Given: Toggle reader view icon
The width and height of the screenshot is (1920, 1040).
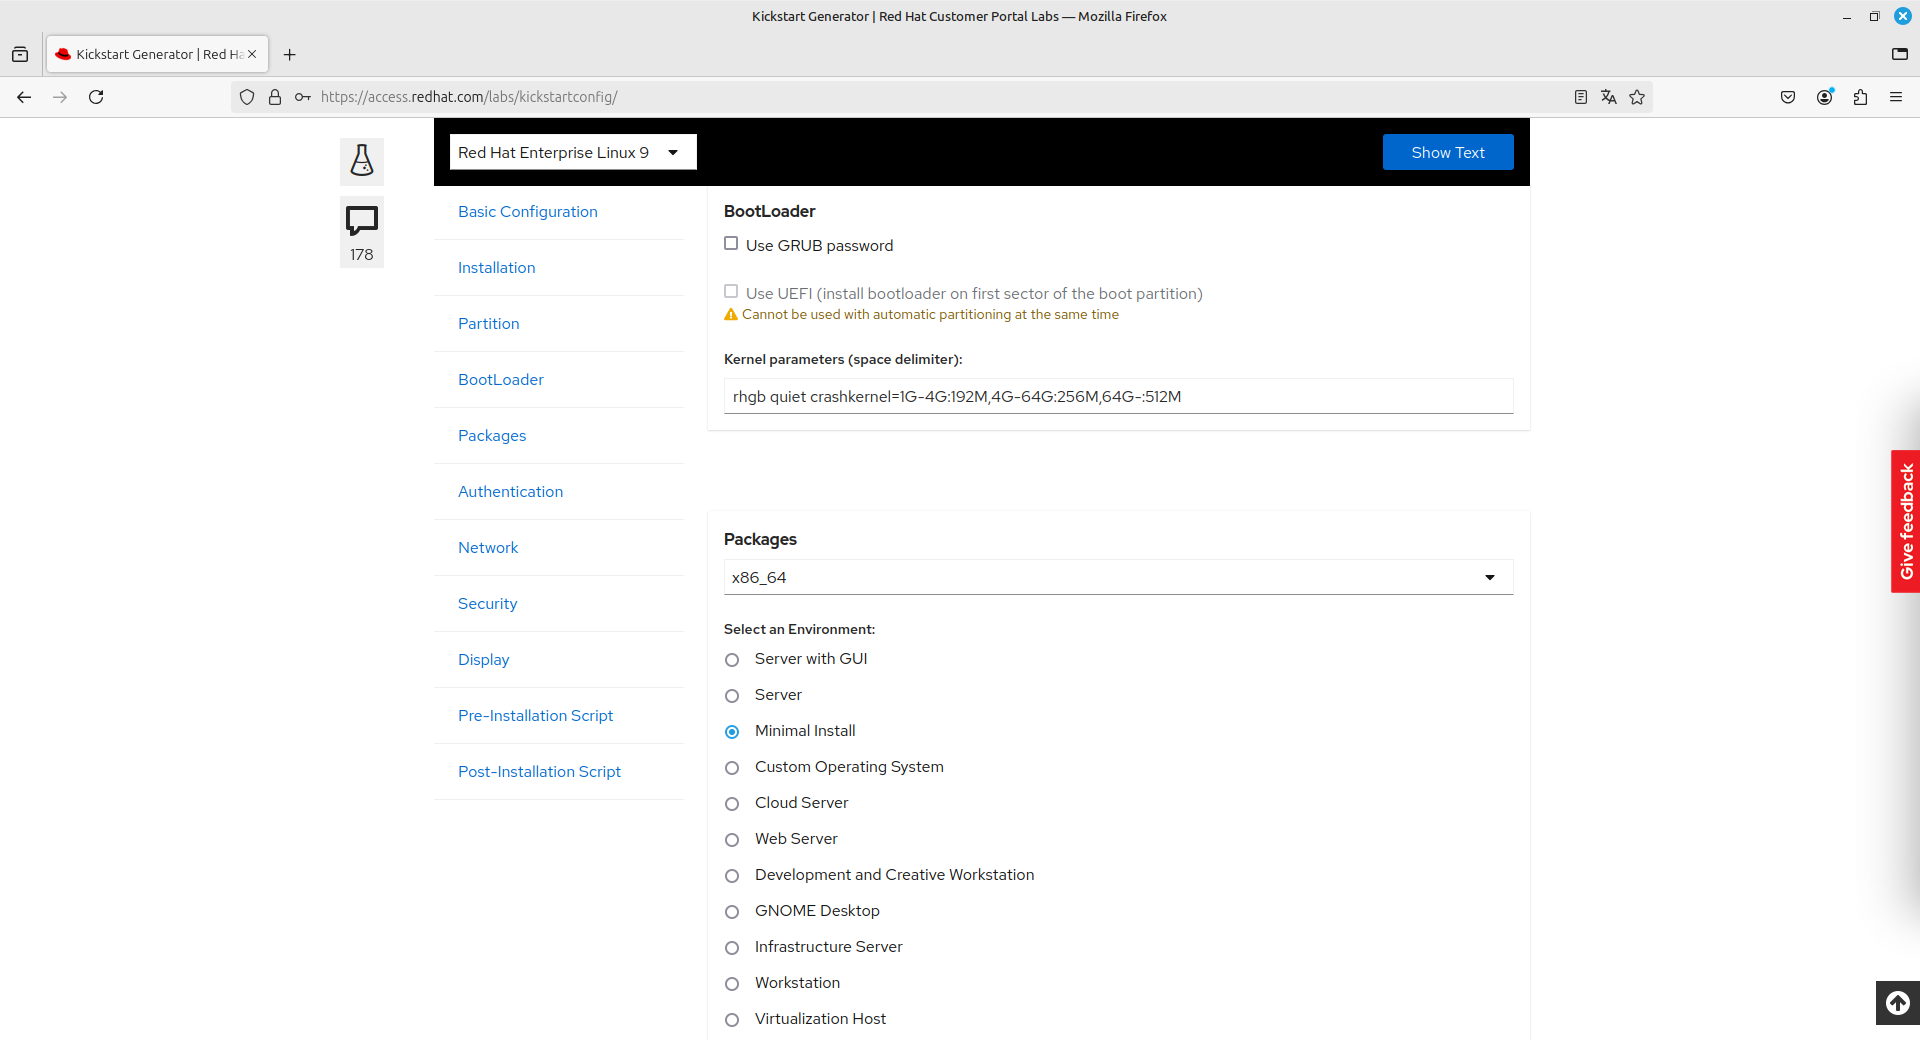Looking at the screenshot, I should click(1581, 97).
